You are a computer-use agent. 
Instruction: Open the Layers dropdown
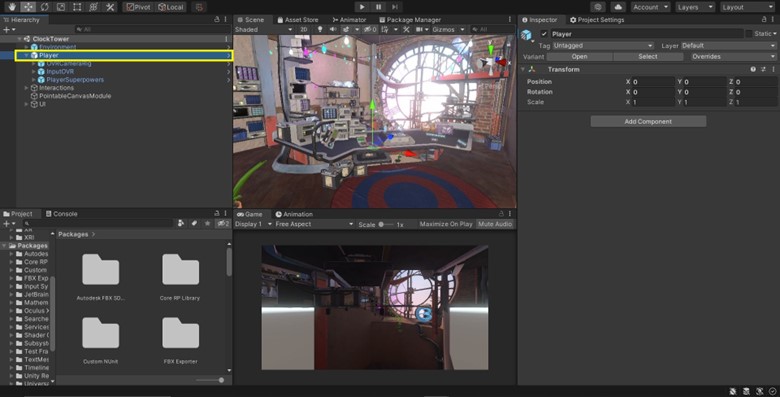[x=695, y=7]
